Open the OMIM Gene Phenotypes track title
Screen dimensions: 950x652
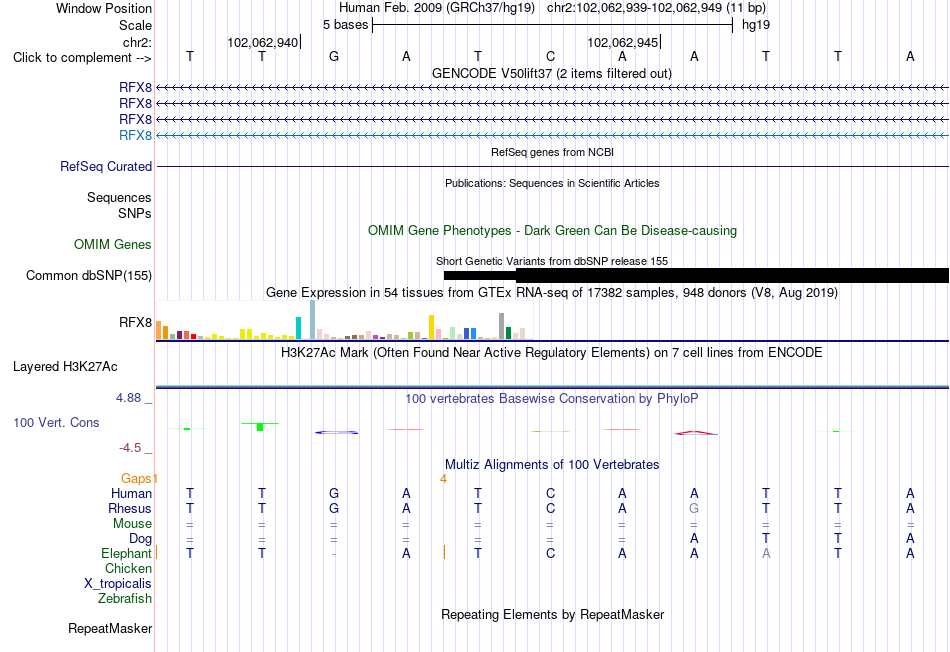553,230
